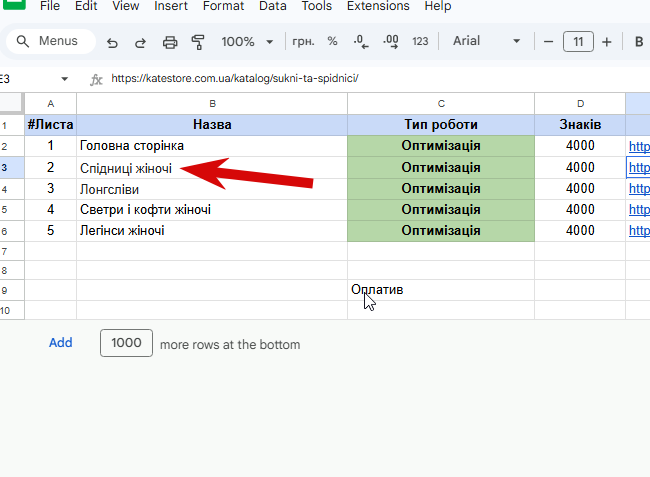
Task: Select header cell Знаків
Action: click(580, 125)
